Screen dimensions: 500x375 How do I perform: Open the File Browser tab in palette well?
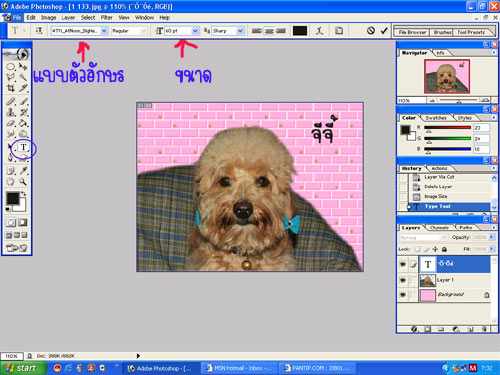coord(412,32)
